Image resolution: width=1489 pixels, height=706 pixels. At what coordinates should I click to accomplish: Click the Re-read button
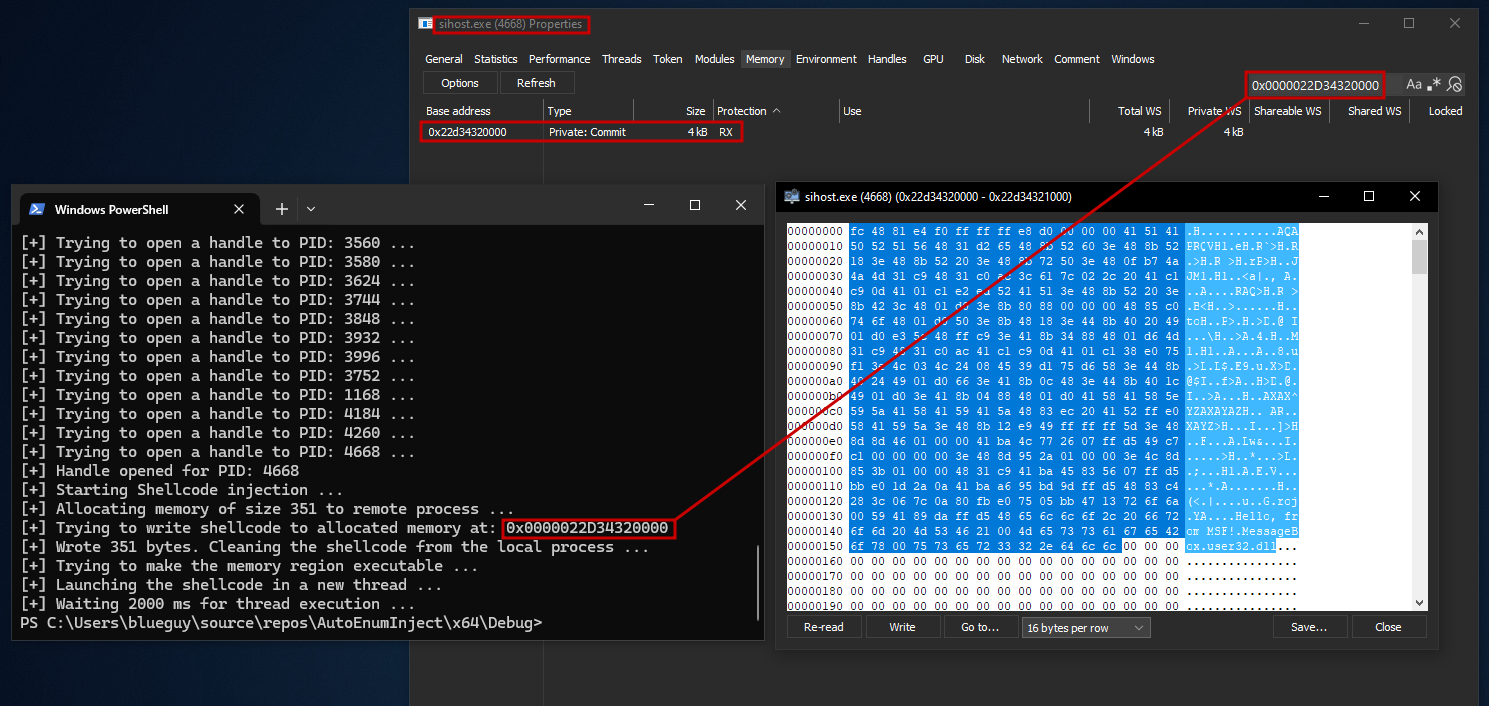[823, 627]
